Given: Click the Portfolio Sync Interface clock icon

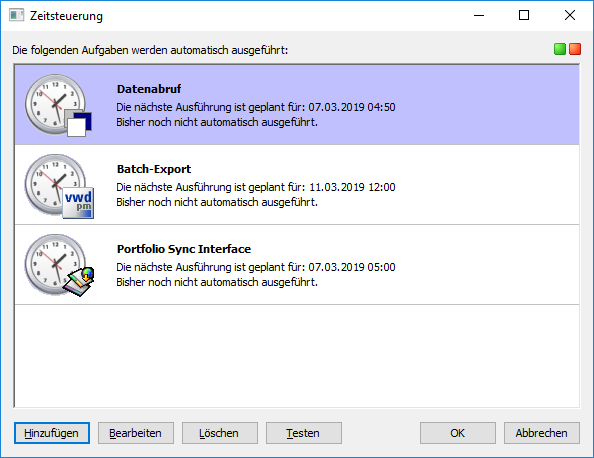Looking at the screenshot, I should (x=59, y=265).
